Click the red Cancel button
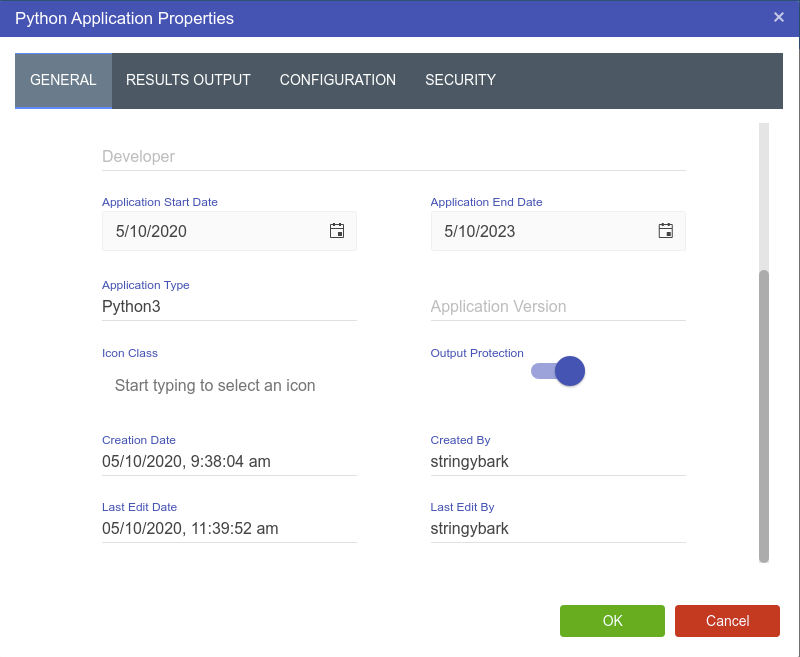Screen dimensions: 800x657 point(727,621)
